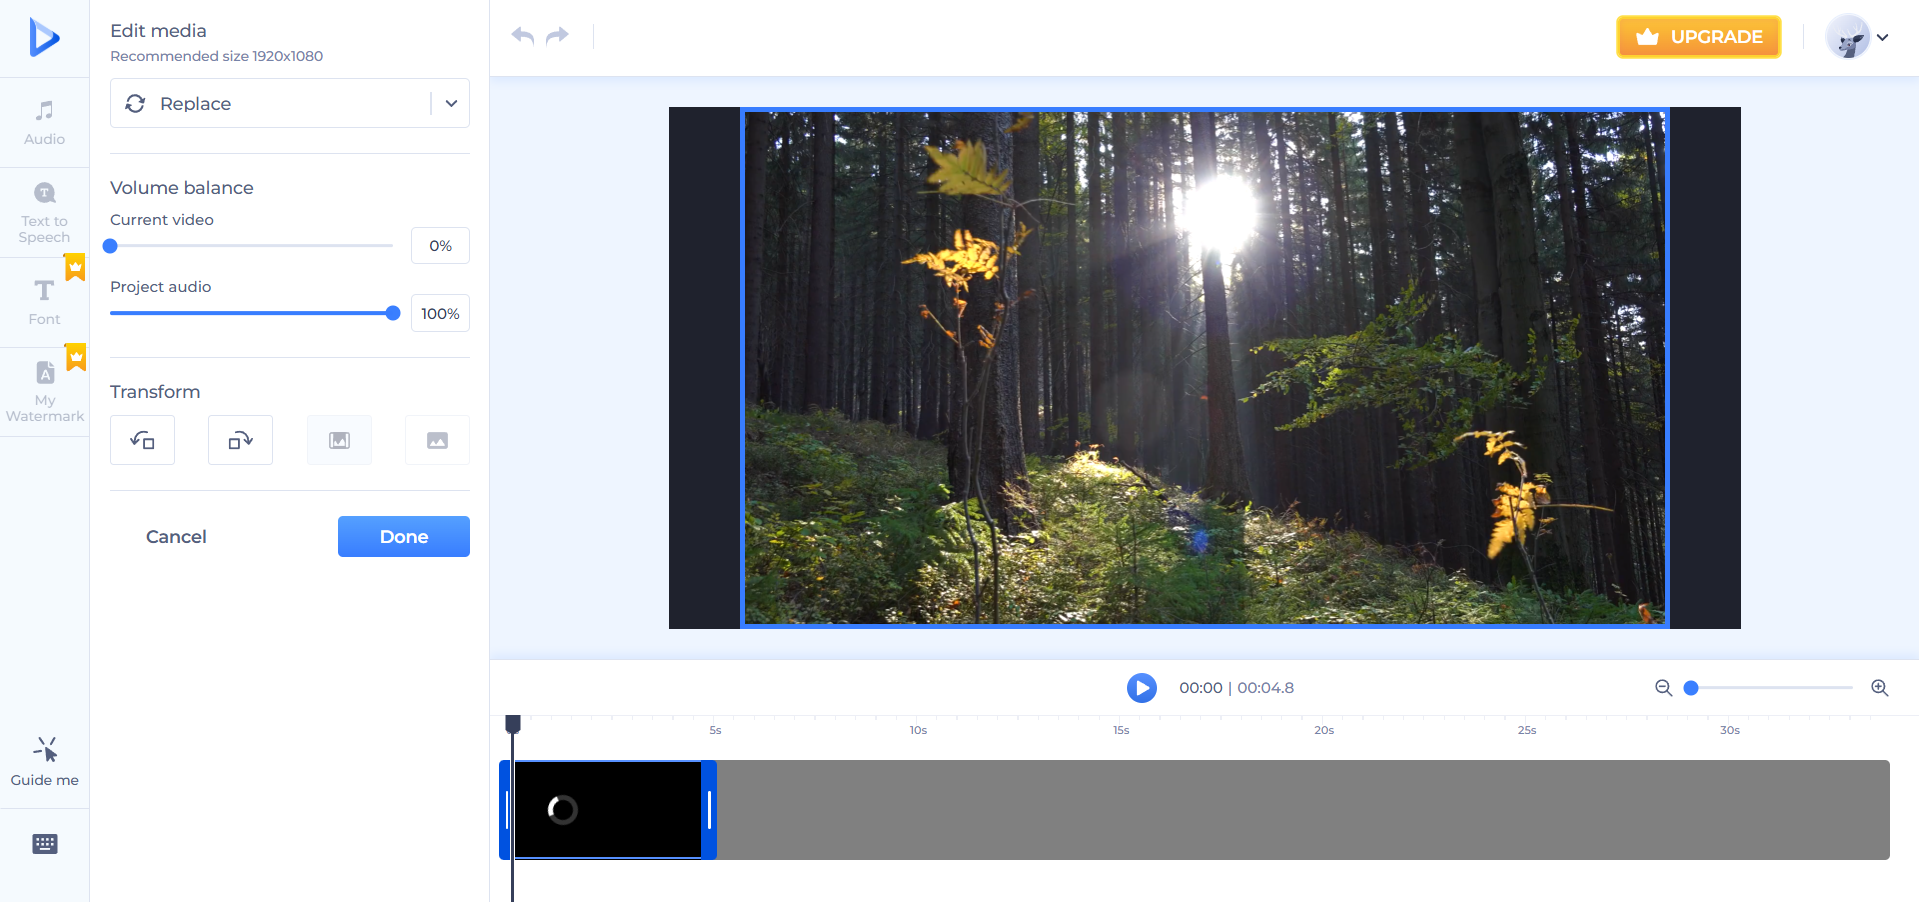Select the video clip on the timeline
The image size is (1919, 902).
coord(610,810)
